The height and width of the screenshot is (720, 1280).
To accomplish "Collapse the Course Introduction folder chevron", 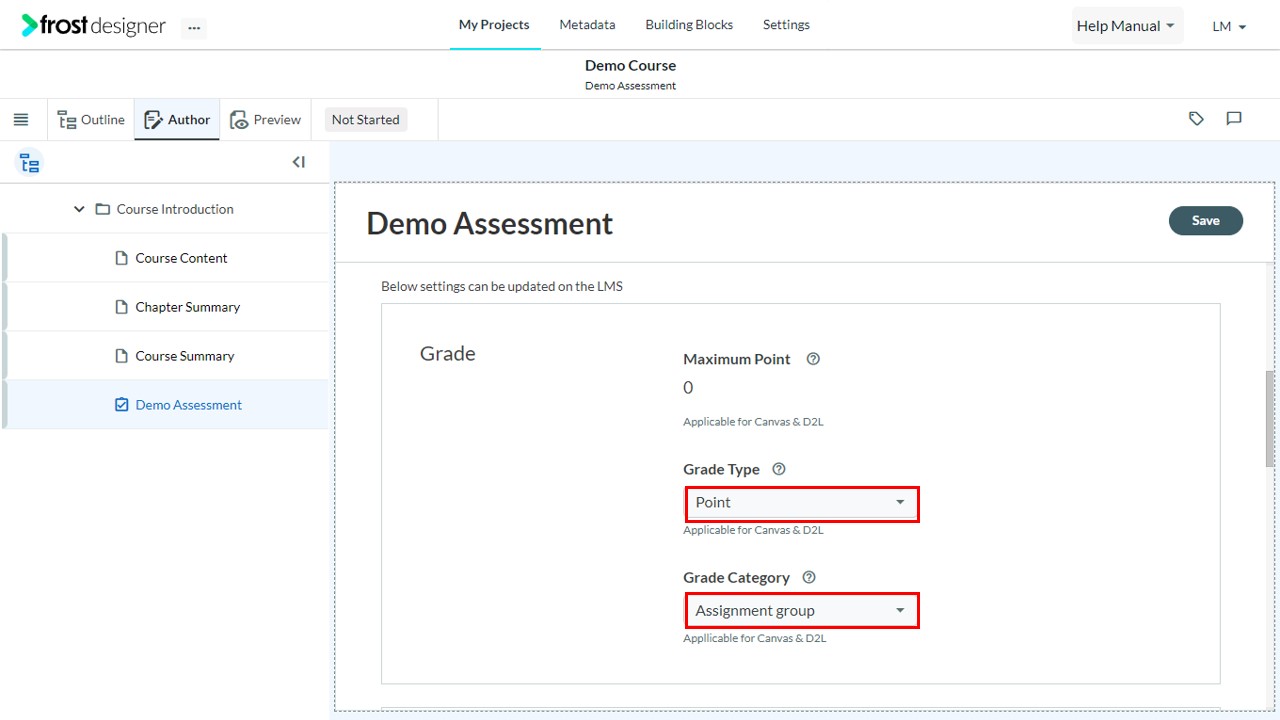I will (x=79, y=209).
